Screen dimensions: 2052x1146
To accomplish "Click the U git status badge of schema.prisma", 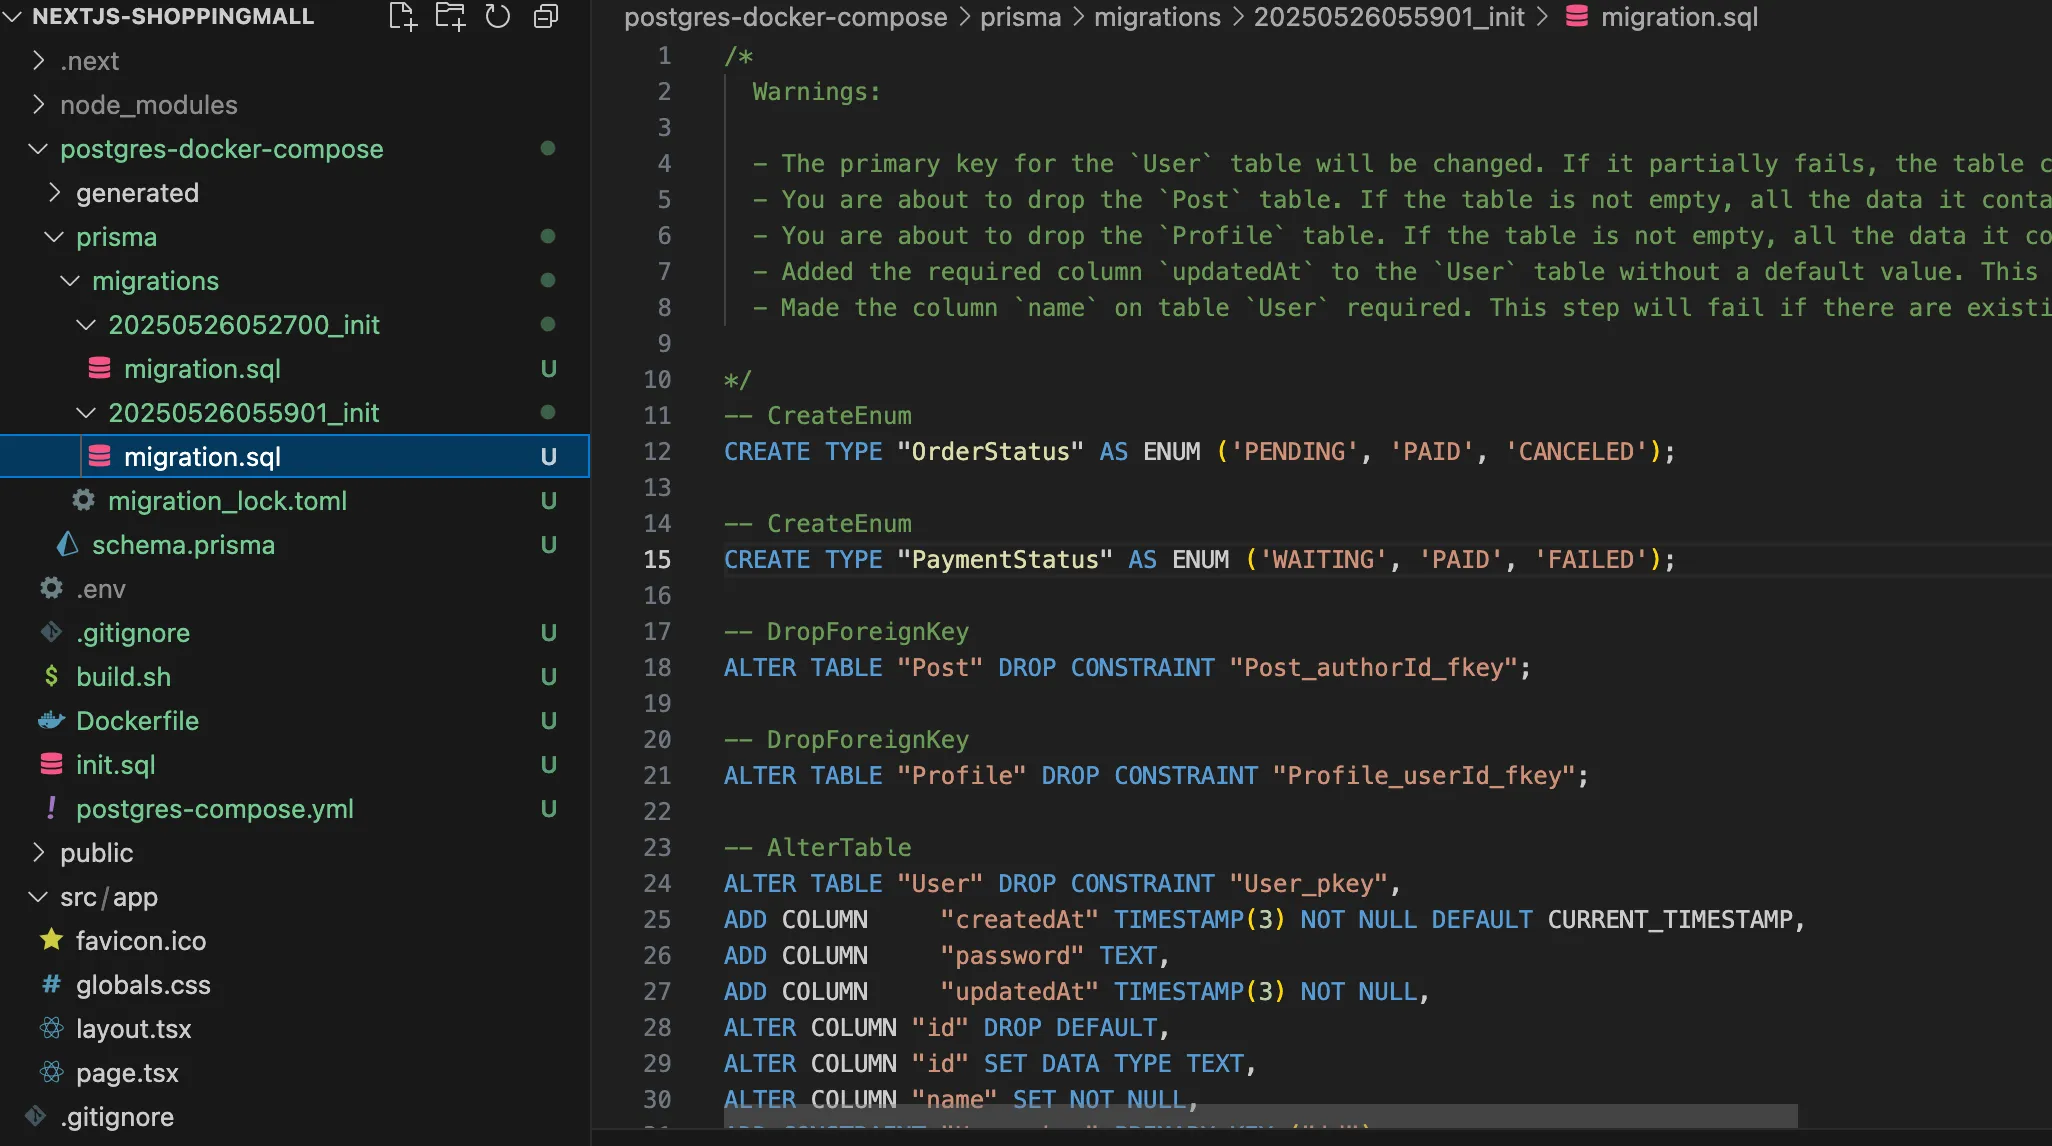I will [548, 545].
